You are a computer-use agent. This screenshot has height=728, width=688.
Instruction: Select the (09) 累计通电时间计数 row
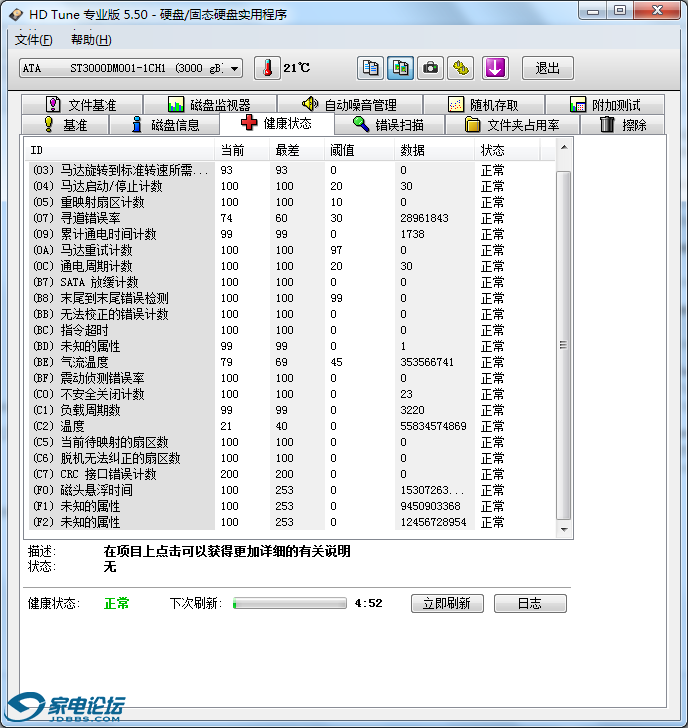tap(290, 234)
